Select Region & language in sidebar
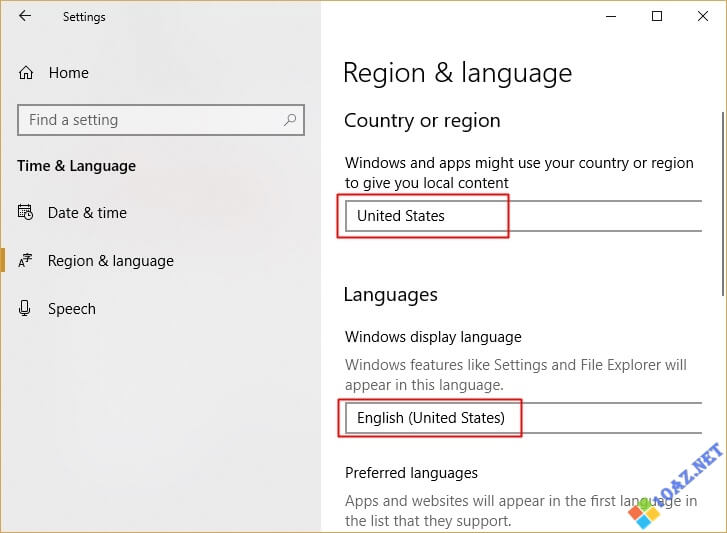 point(111,261)
